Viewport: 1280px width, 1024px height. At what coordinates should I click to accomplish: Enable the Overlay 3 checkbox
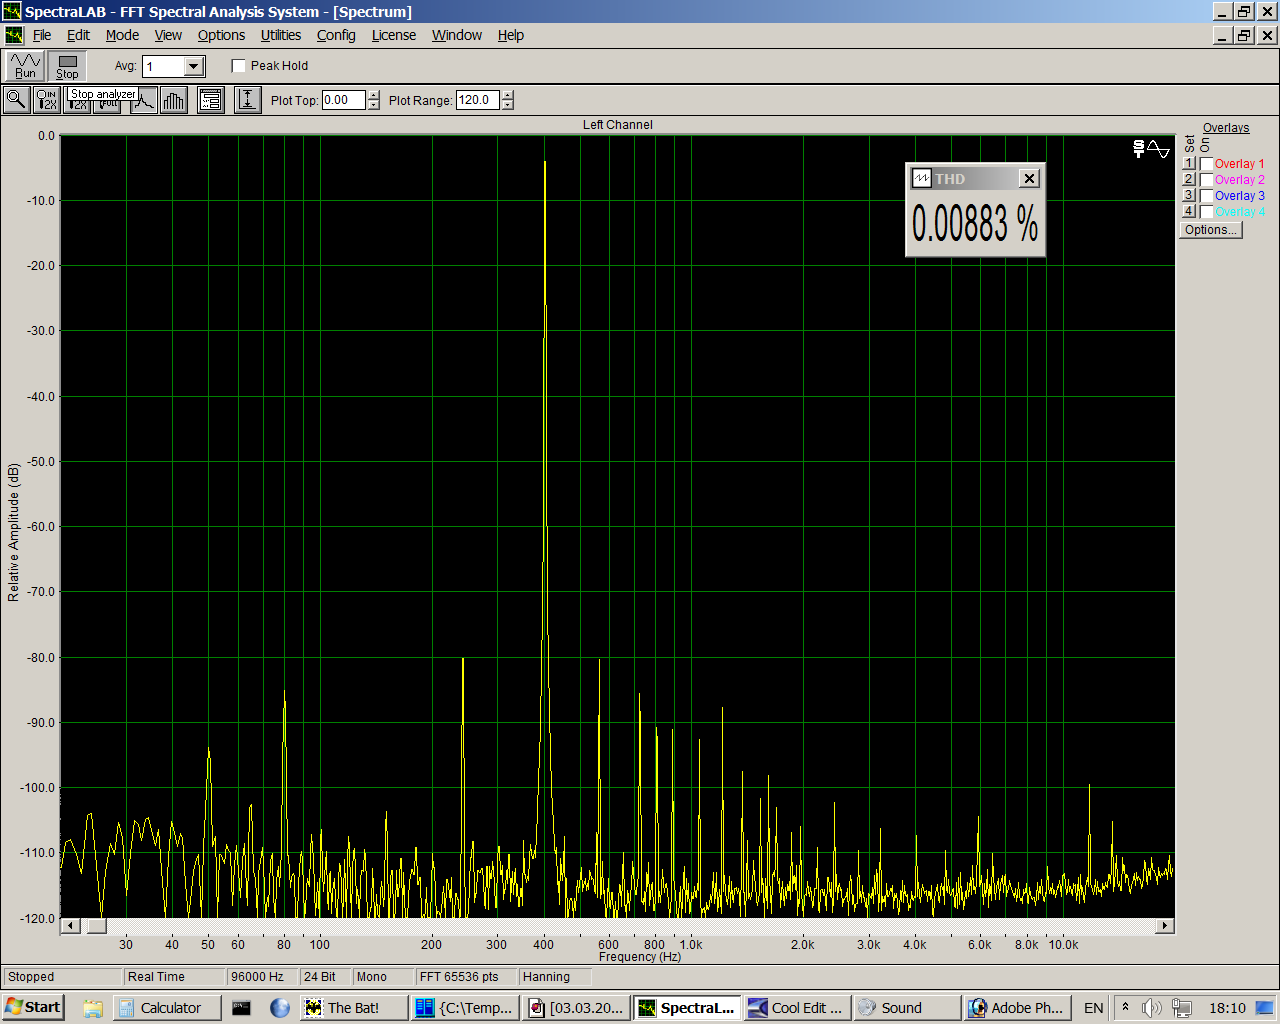(x=1207, y=196)
